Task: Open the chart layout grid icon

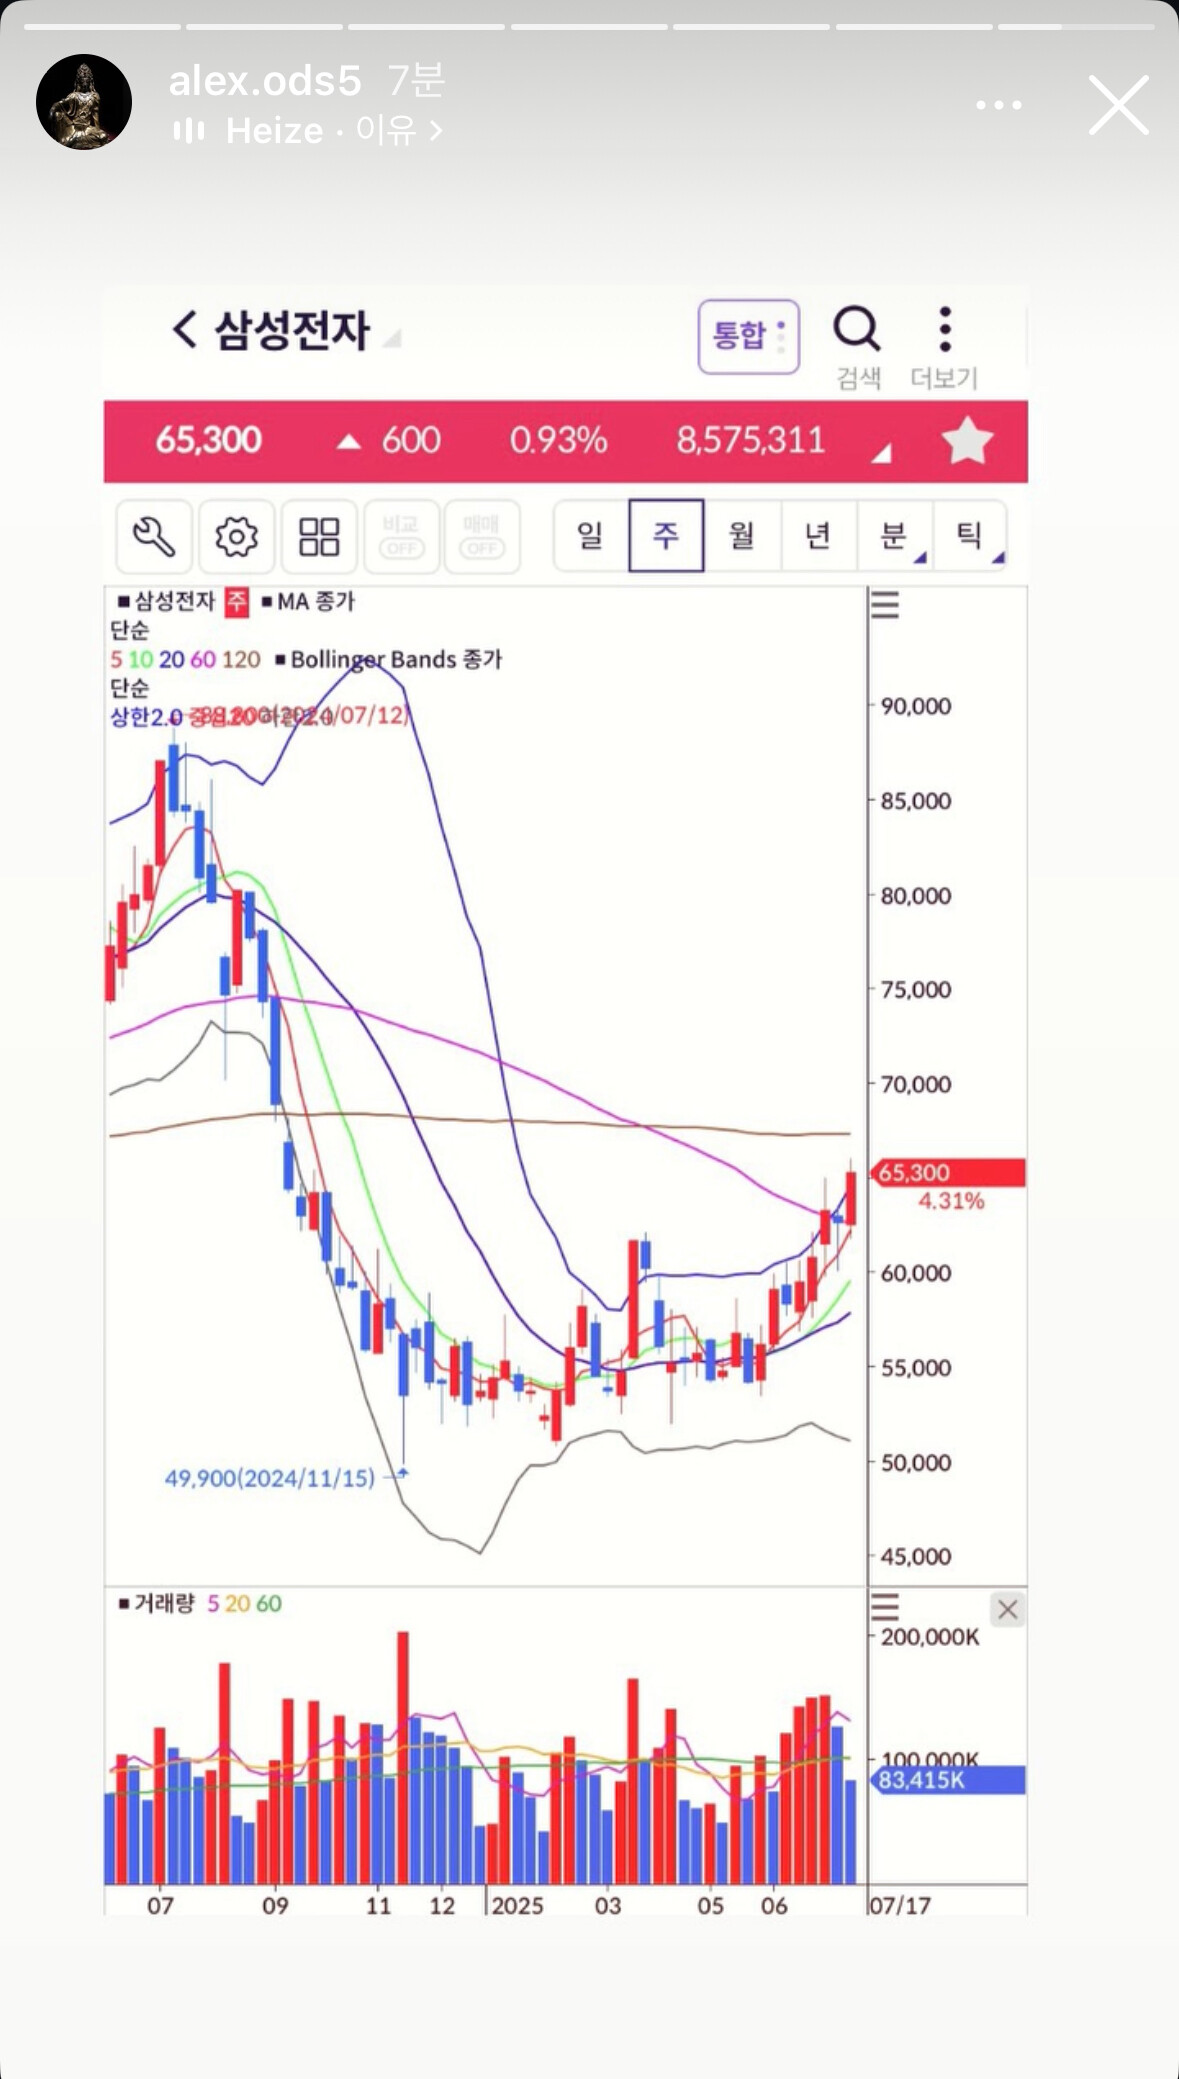Action: (319, 536)
